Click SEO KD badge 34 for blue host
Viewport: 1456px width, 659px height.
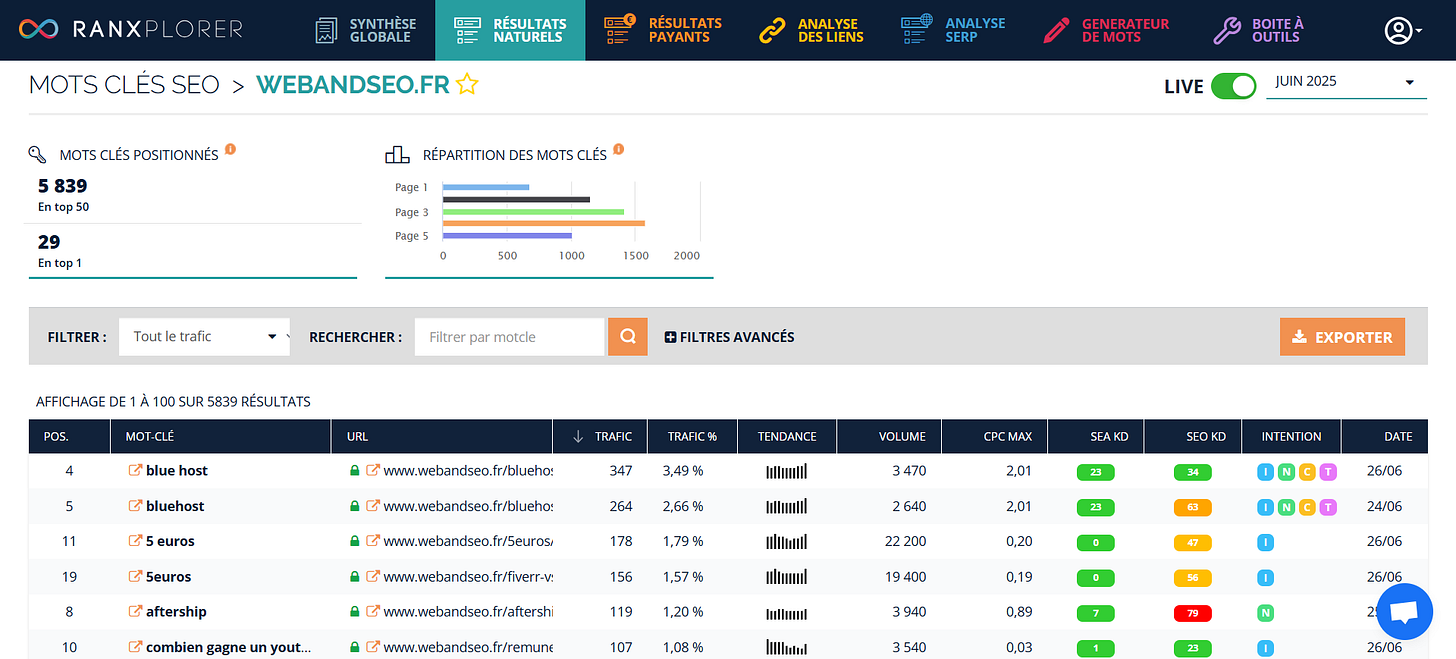coord(1192,472)
